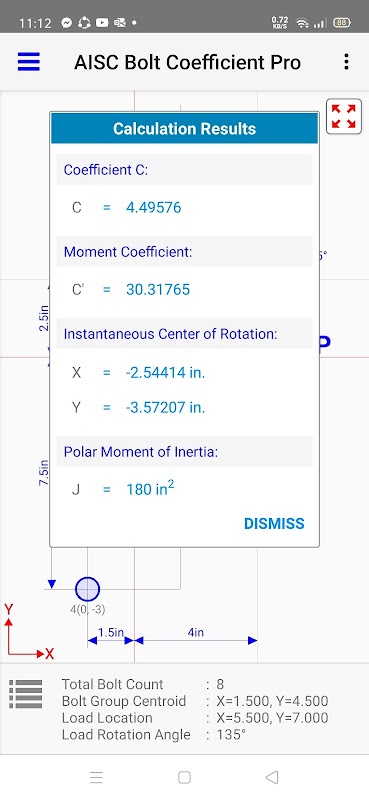The width and height of the screenshot is (369, 800).
Task: Tap the Bolt Group Centroid info row
Action: (x=195, y=701)
